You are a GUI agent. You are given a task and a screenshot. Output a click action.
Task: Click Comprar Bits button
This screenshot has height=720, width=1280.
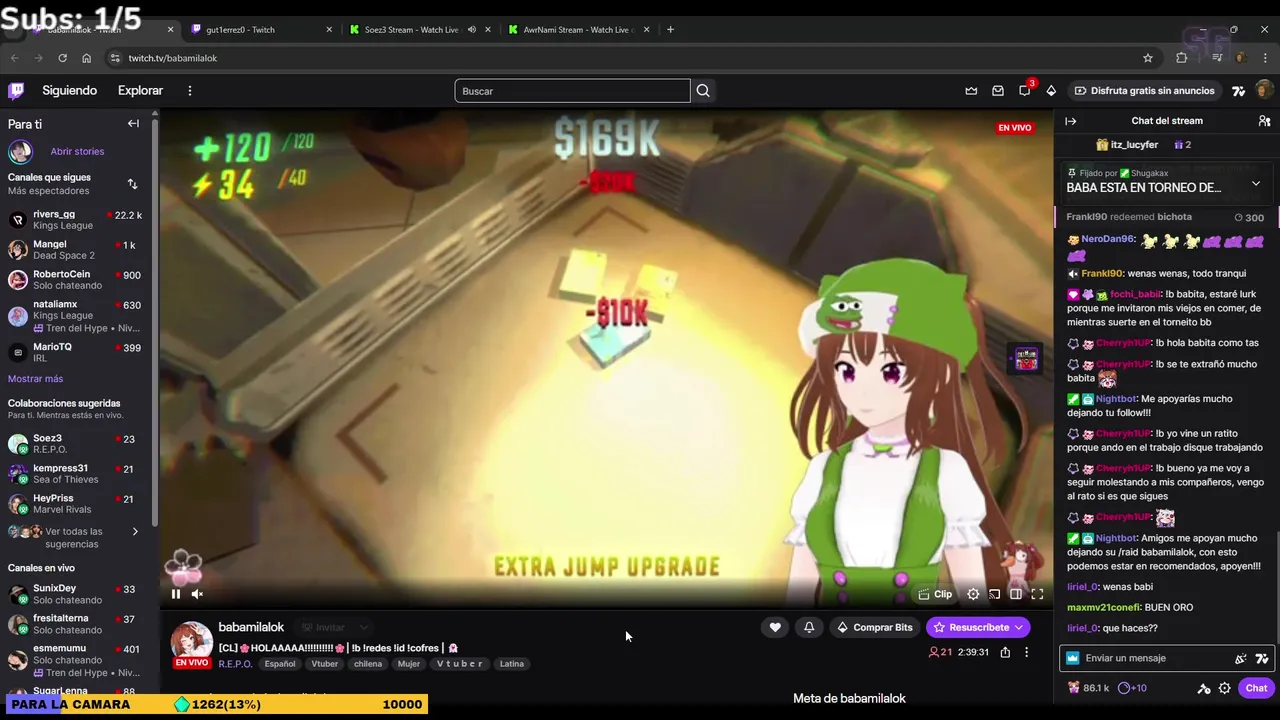click(x=875, y=627)
